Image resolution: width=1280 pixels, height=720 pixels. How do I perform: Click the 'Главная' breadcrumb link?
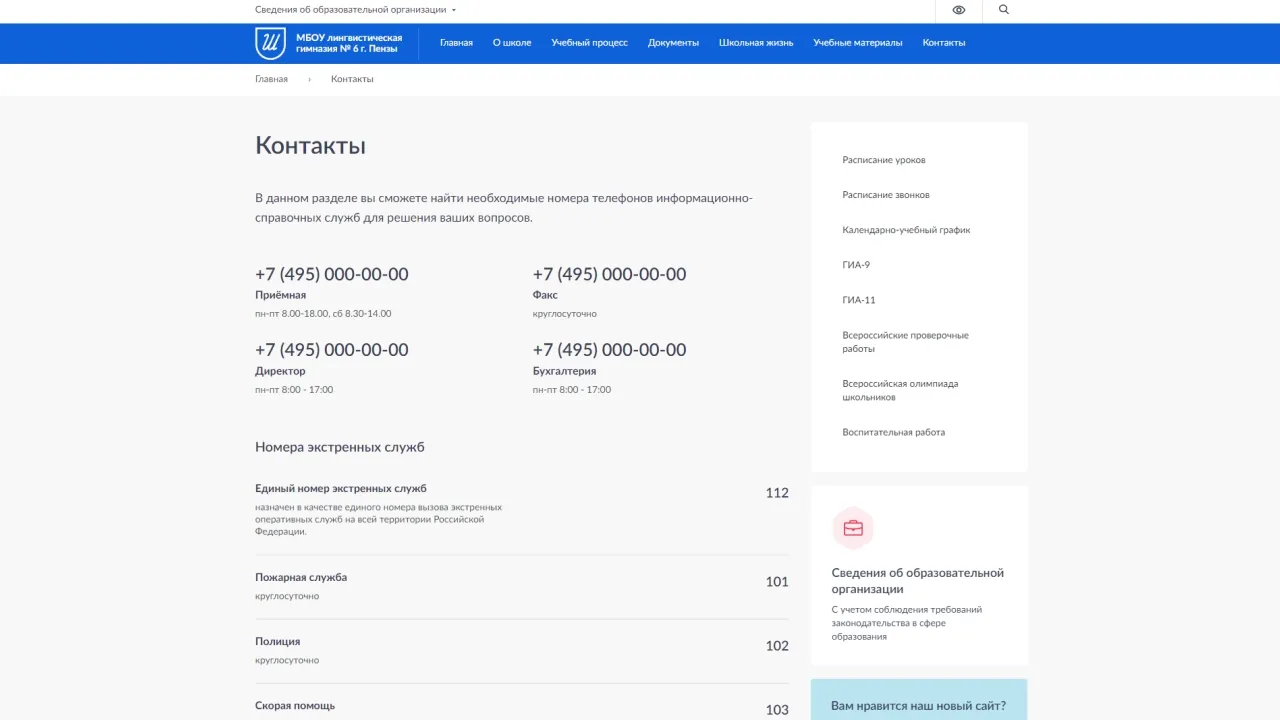tap(271, 79)
